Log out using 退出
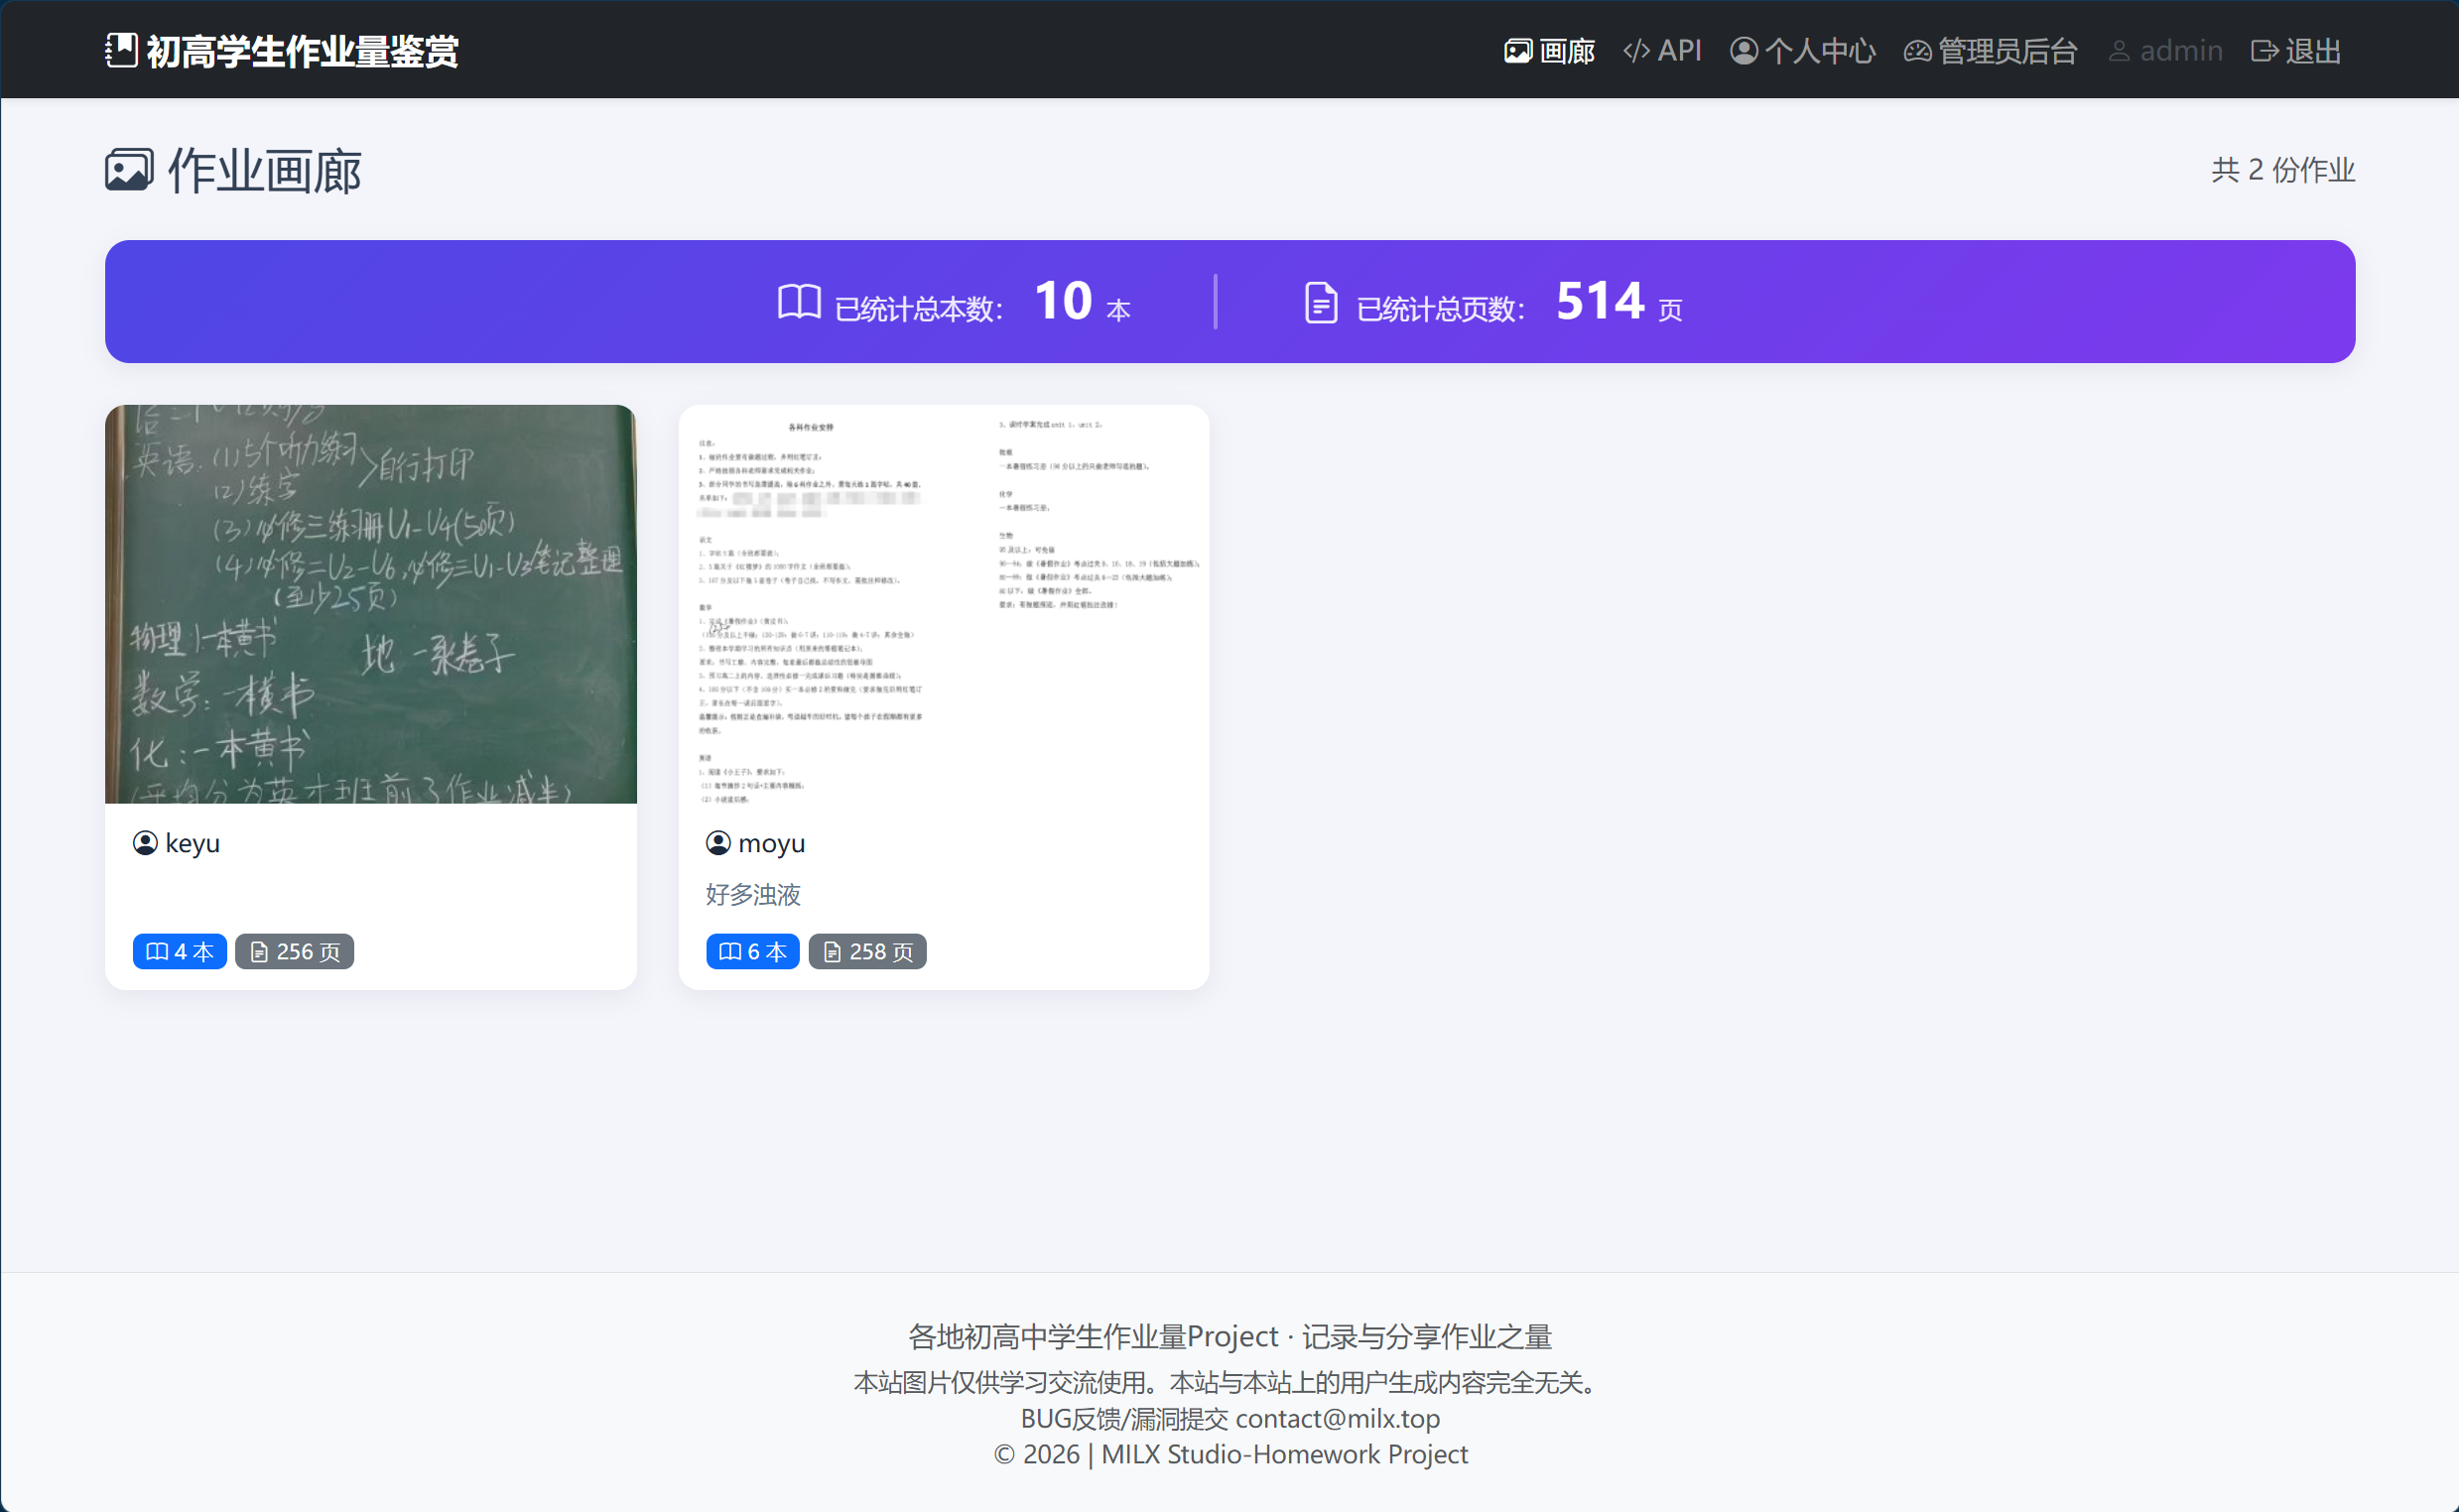The image size is (2459, 1512). [2296, 50]
